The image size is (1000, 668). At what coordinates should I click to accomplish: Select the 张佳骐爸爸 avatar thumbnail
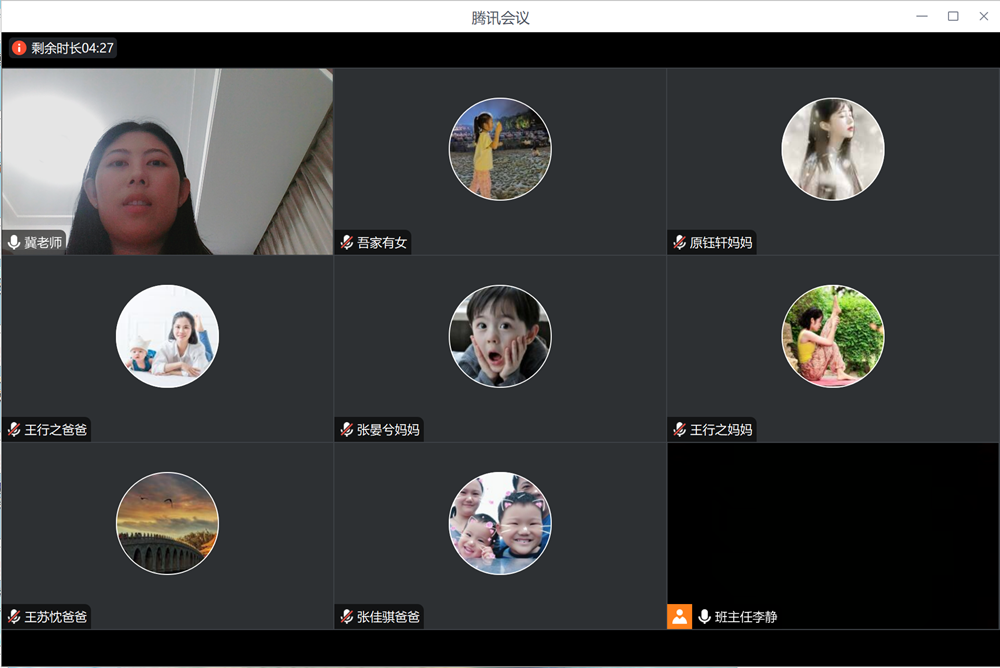click(x=500, y=523)
